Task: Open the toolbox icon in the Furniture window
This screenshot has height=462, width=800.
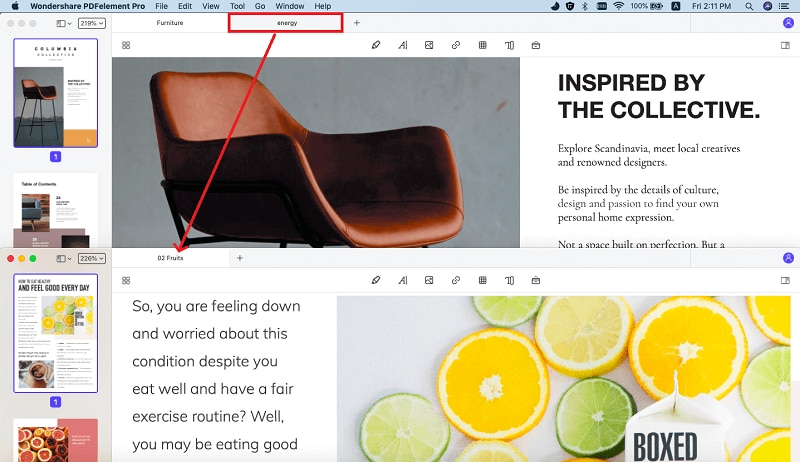Action: coord(536,45)
